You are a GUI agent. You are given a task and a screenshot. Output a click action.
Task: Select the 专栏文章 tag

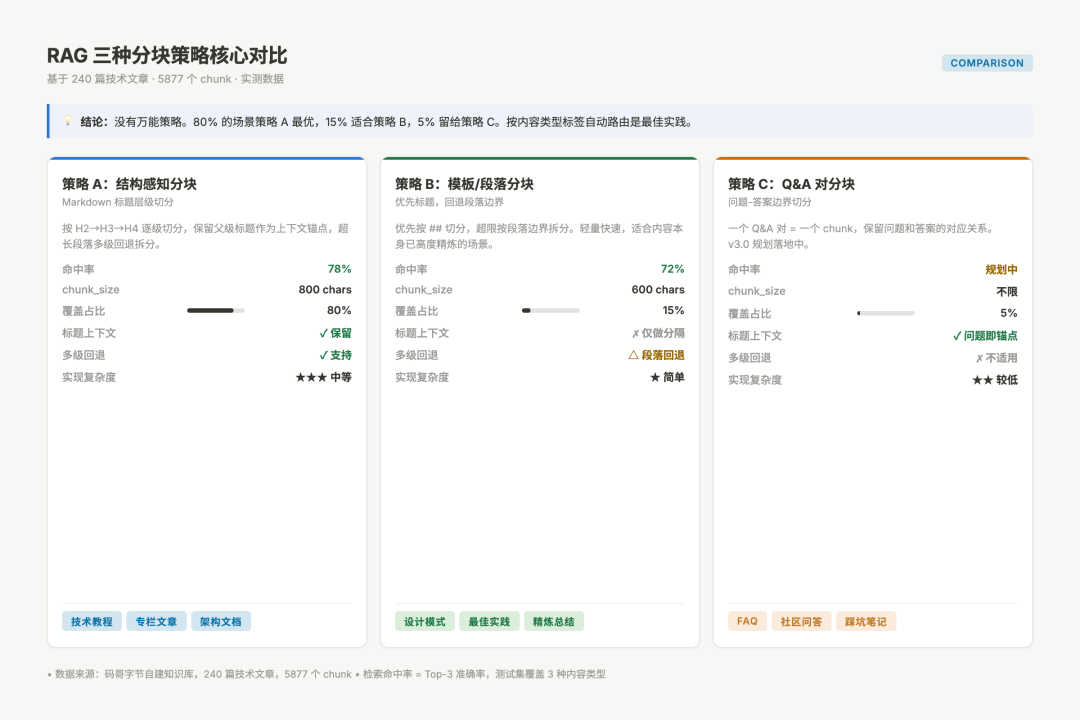click(156, 621)
